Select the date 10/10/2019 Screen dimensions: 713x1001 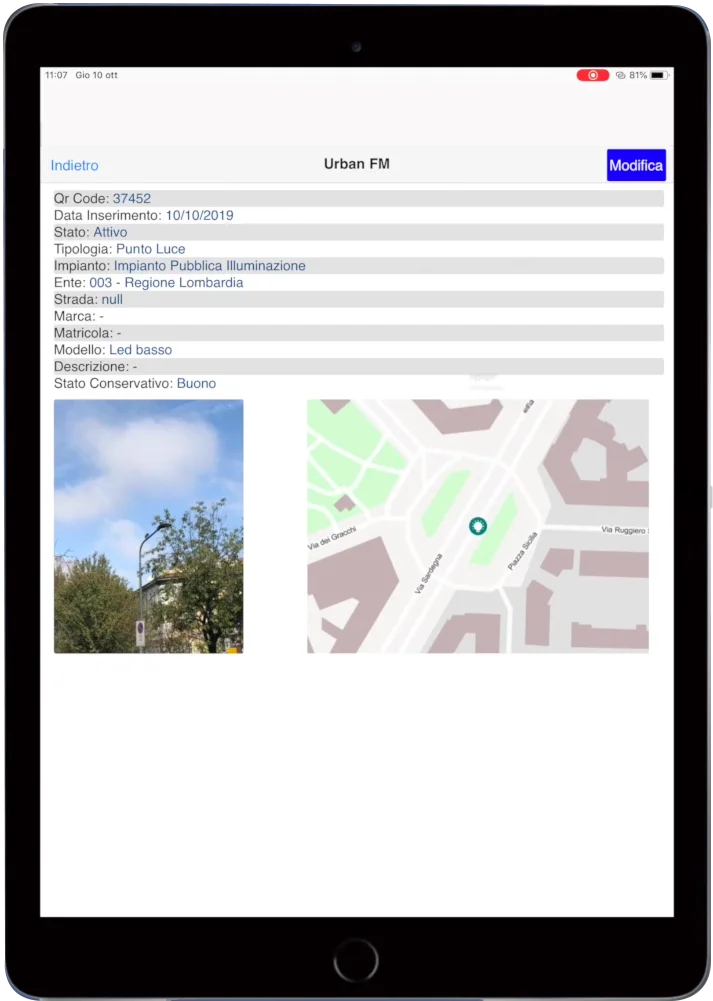tap(200, 215)
